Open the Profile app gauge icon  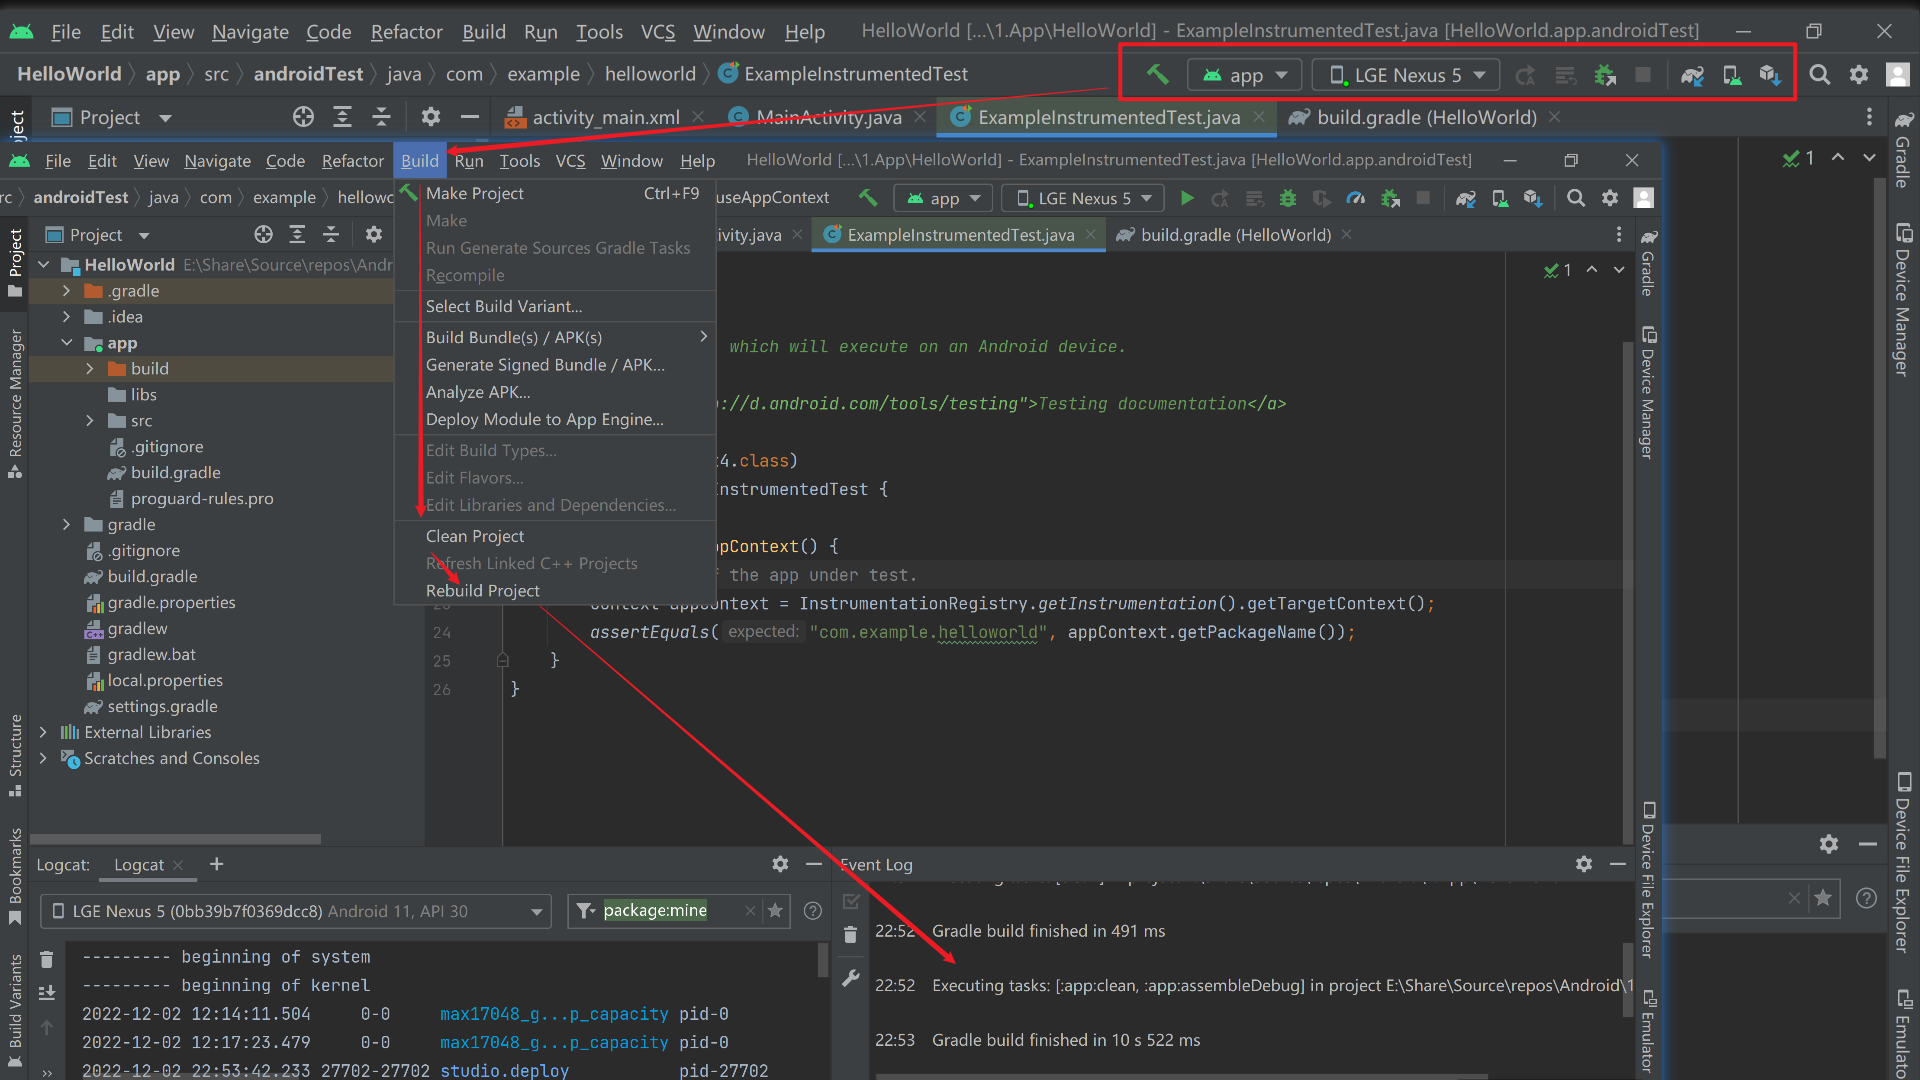point(1355,198)
